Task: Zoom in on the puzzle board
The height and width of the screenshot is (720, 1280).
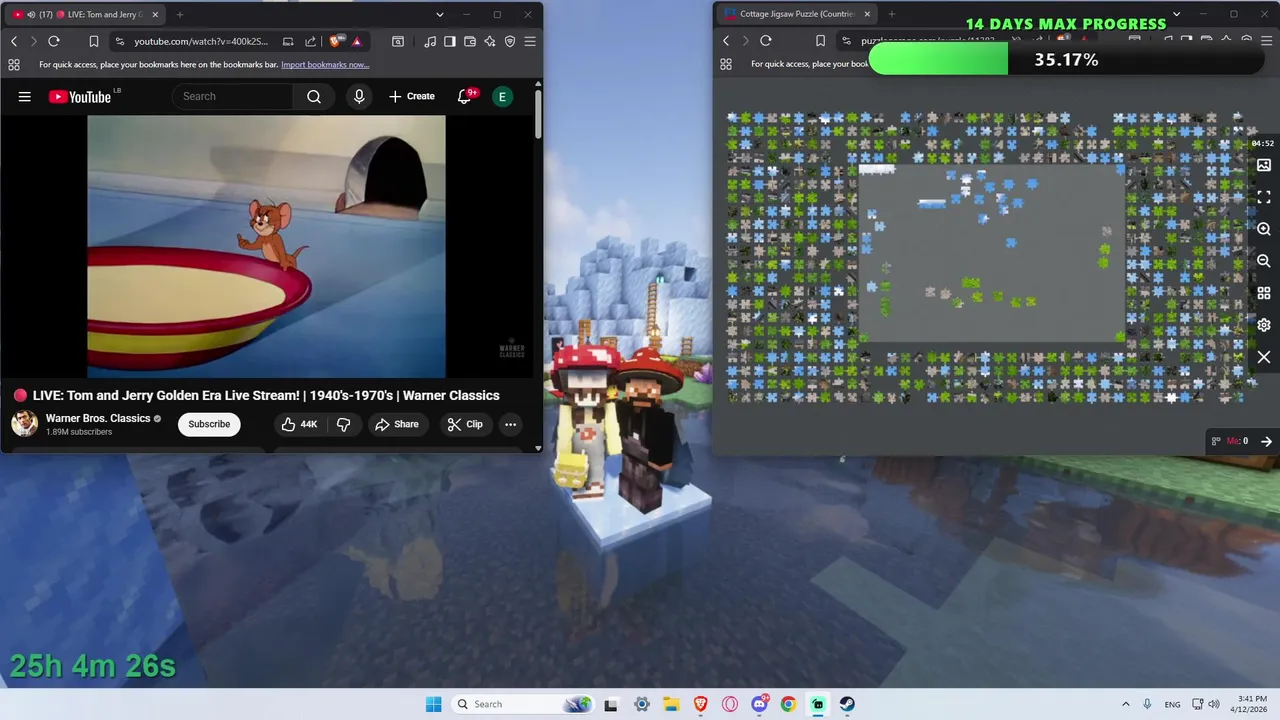Action: click(1264, 229)
